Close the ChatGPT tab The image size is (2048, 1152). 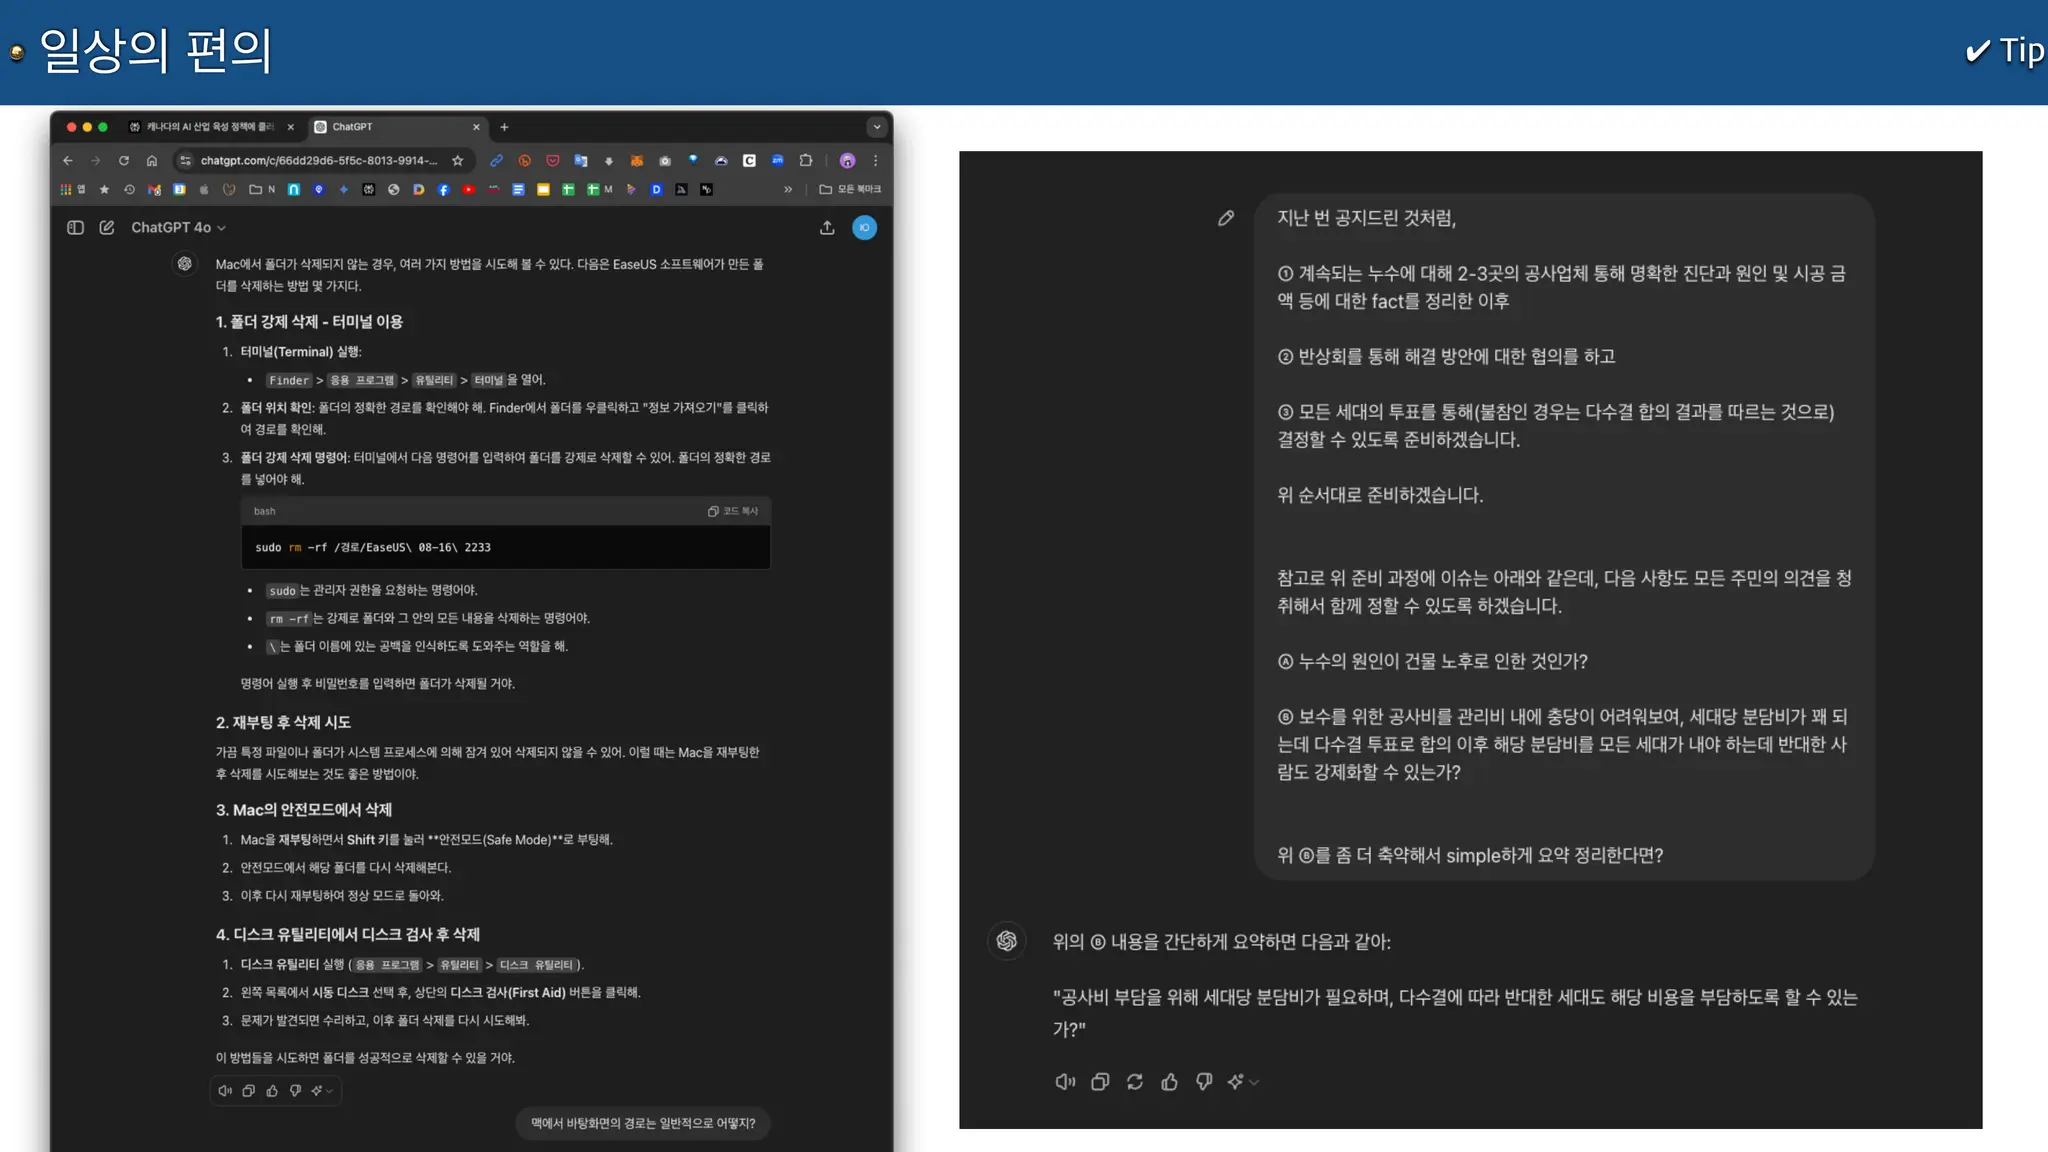click(476, 127)
